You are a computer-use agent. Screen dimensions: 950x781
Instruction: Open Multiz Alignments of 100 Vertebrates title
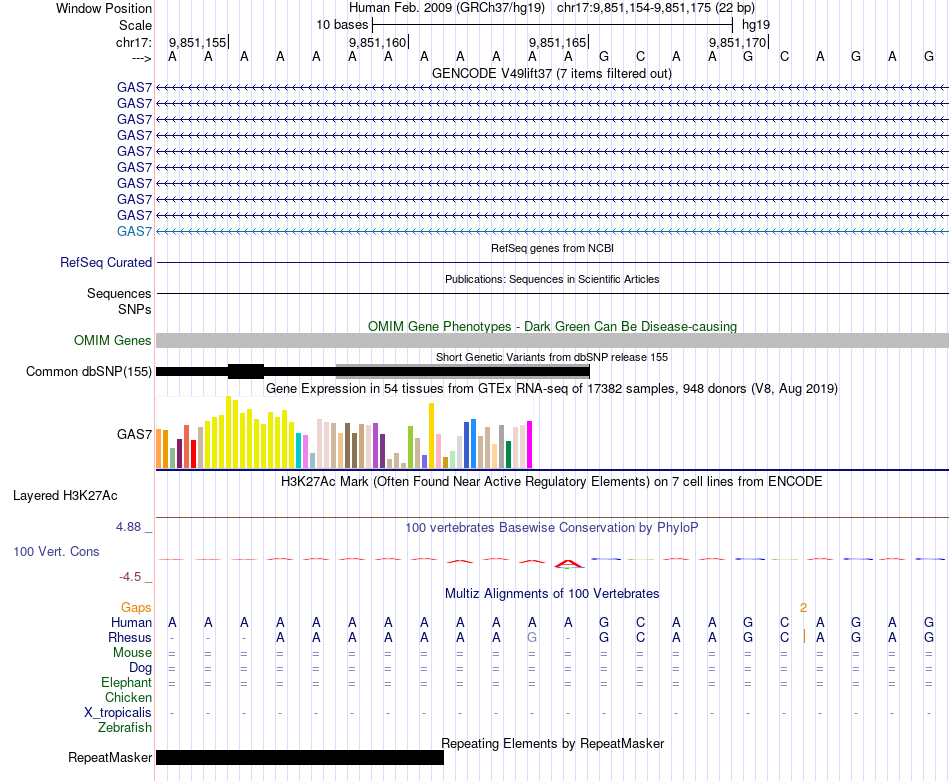(x=552, y=594)
